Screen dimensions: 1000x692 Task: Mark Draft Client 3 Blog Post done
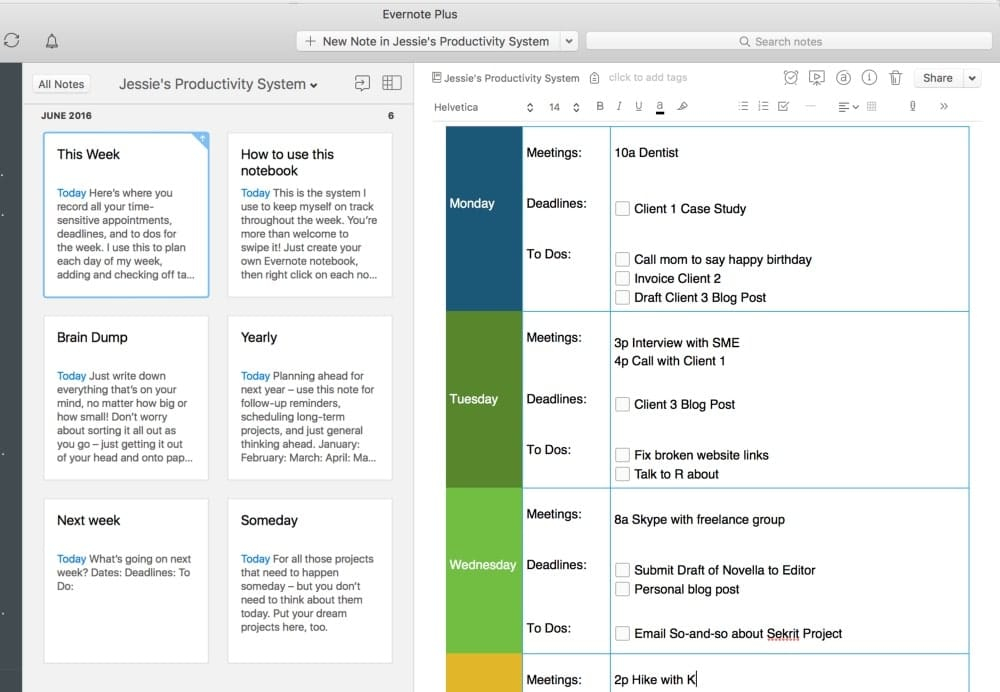pos(622,297)
